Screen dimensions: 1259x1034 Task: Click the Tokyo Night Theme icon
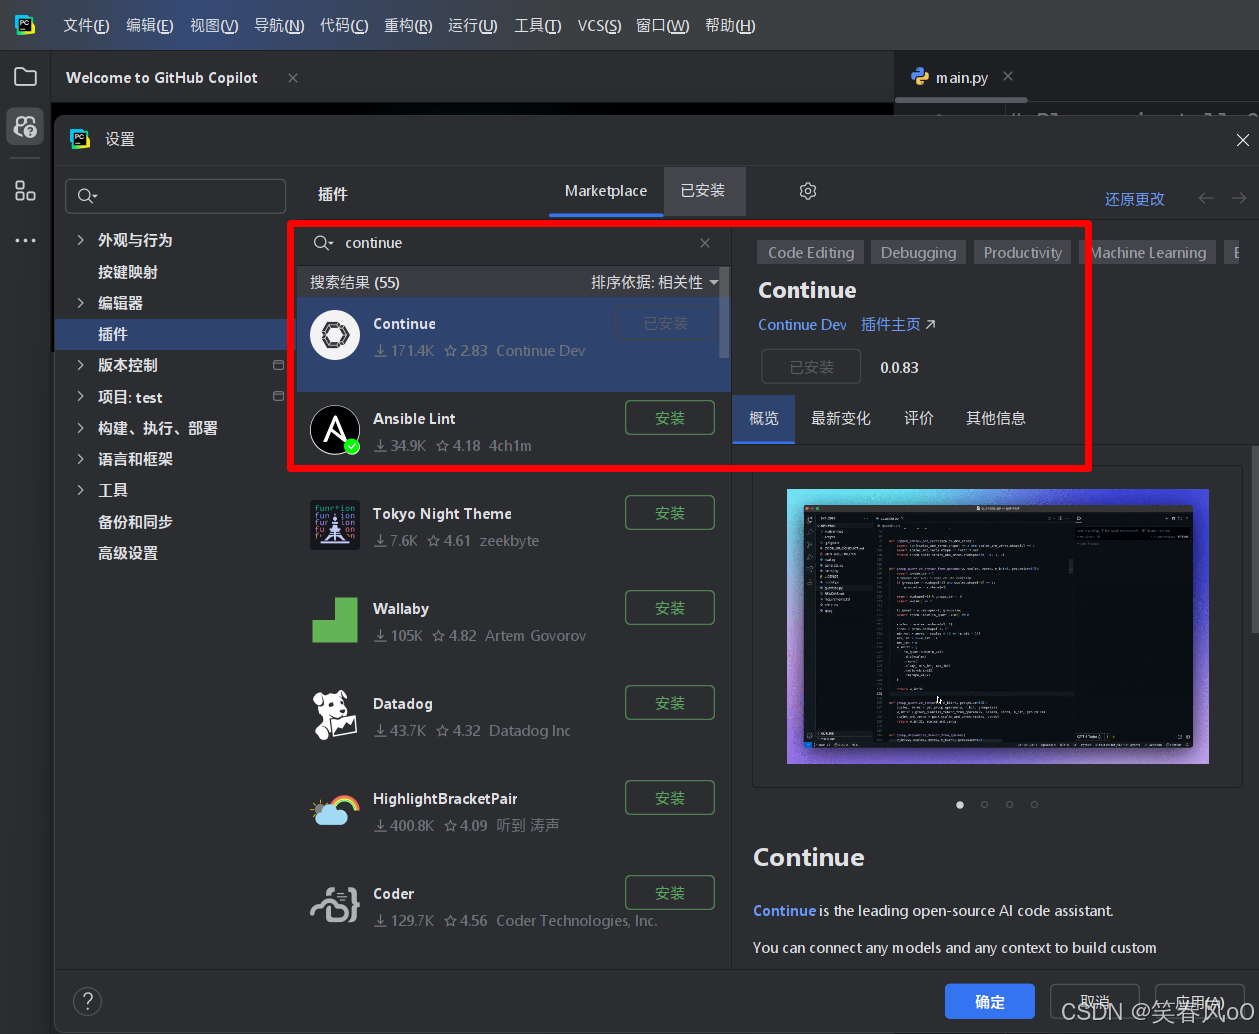pos(335,525)
